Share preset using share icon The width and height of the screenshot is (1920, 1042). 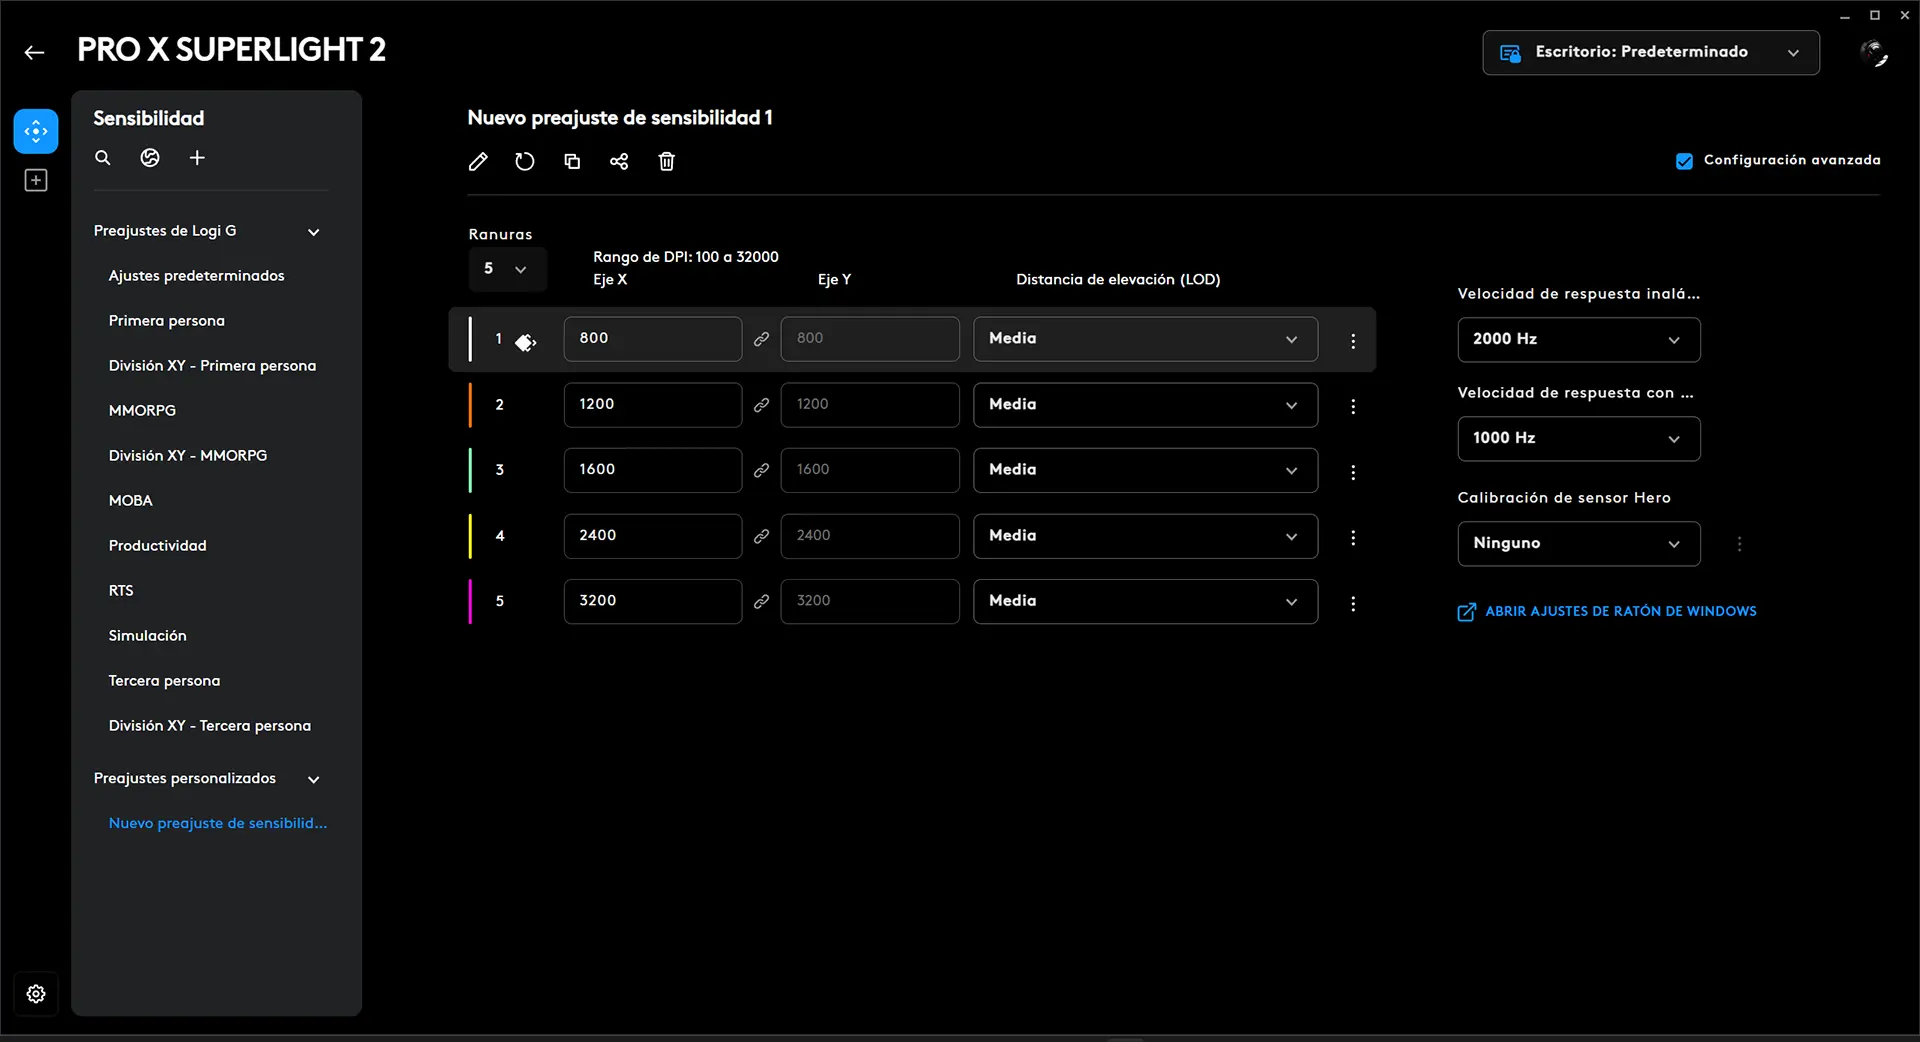[619, 162]
